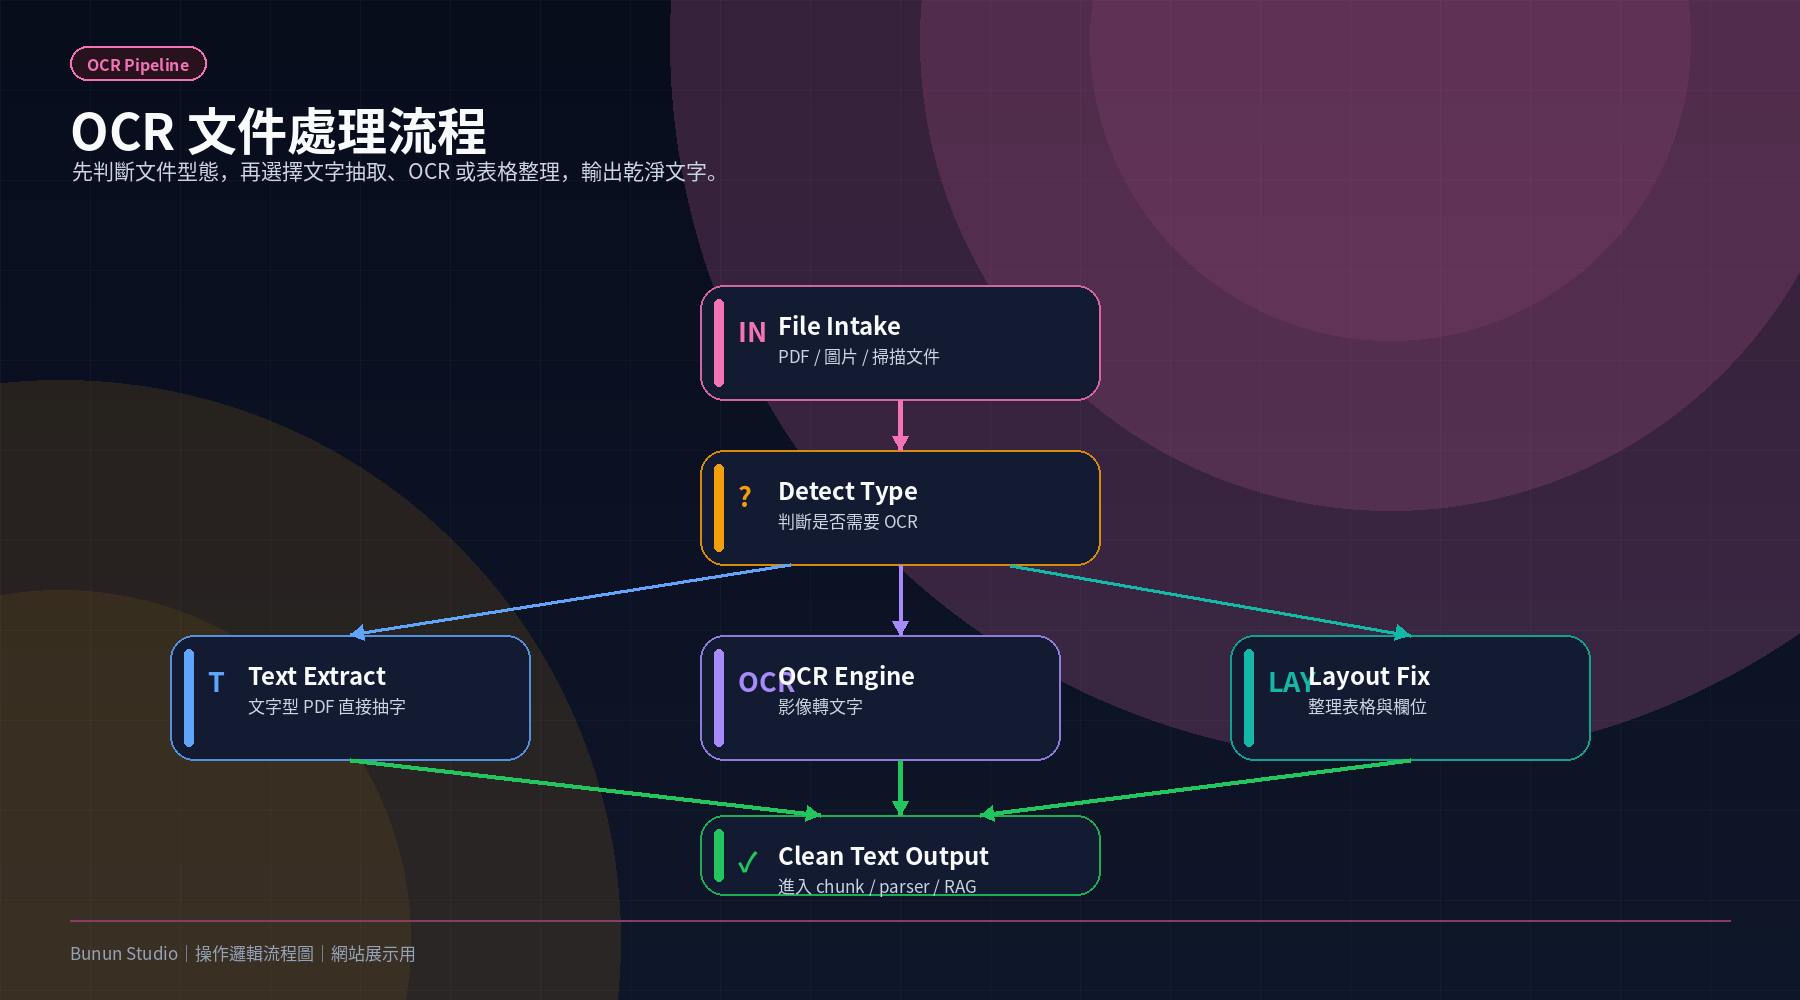
Task: Click the description line starting with '先判斷文件型態'
Action: point(396,172)
